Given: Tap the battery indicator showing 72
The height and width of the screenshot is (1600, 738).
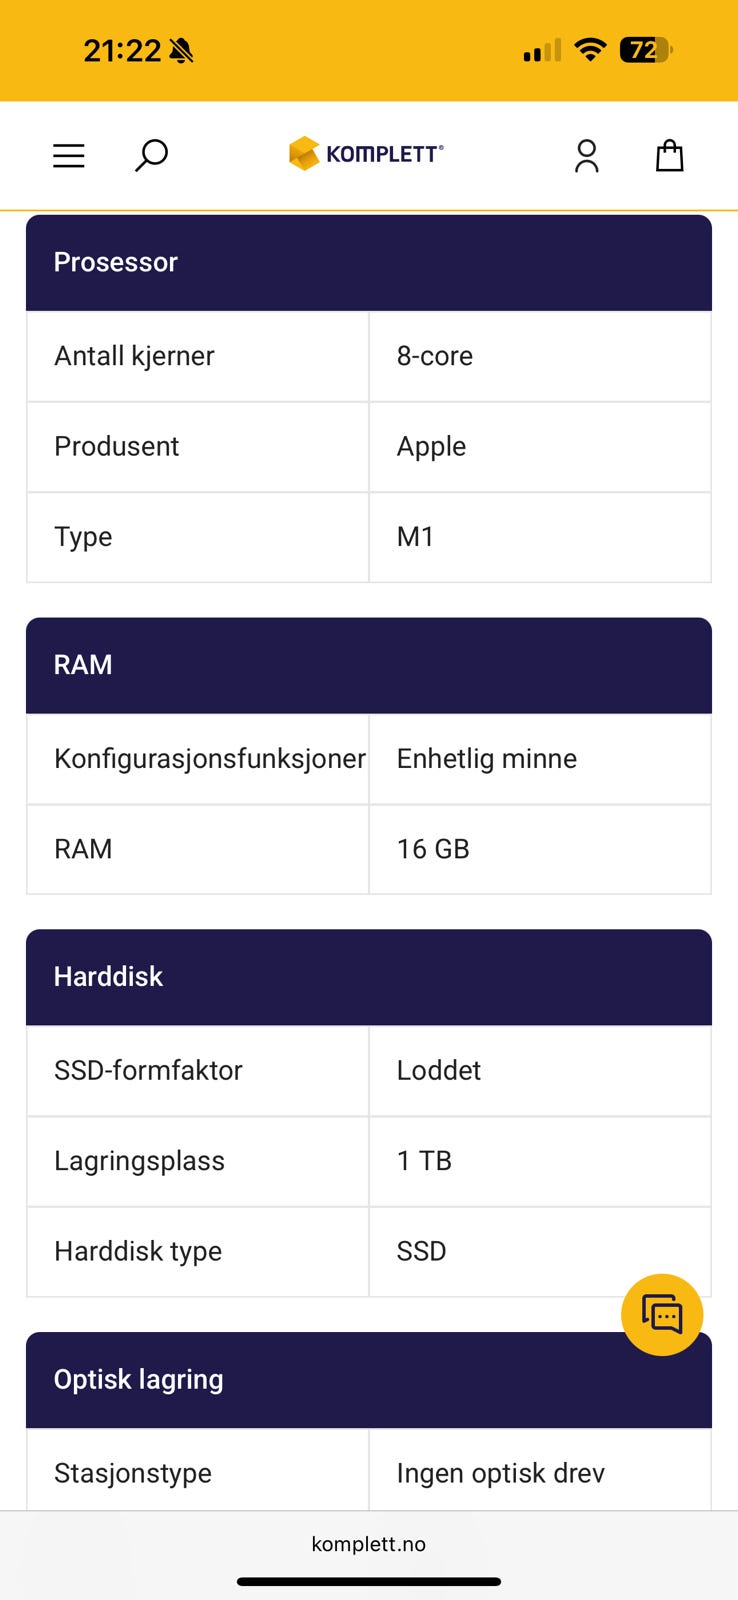Looking at the screenshot, I should (x=645, y=49).
